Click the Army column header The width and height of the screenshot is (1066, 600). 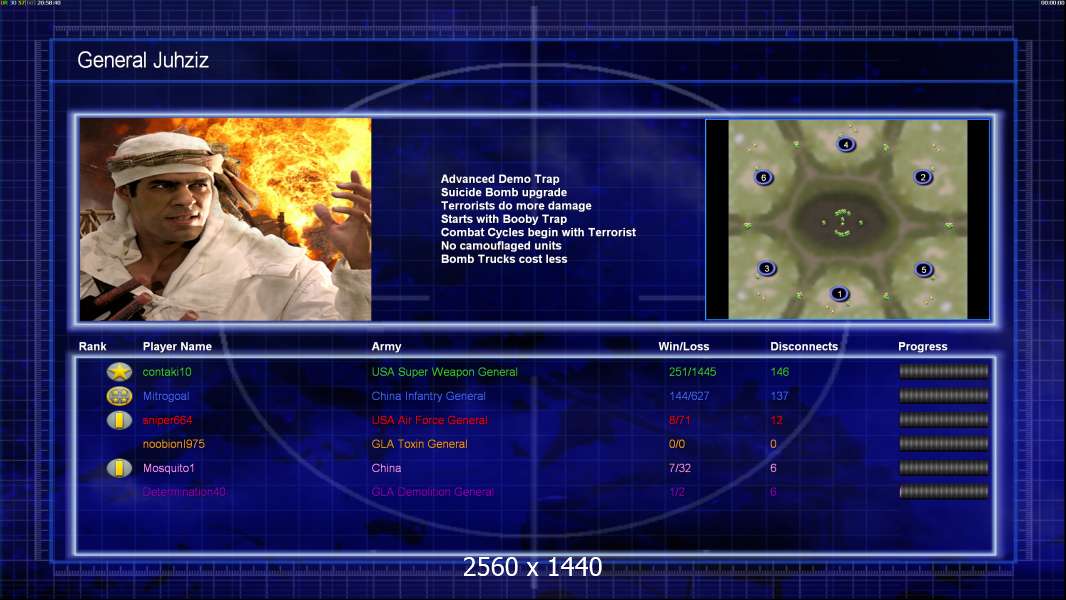(386, 347)
